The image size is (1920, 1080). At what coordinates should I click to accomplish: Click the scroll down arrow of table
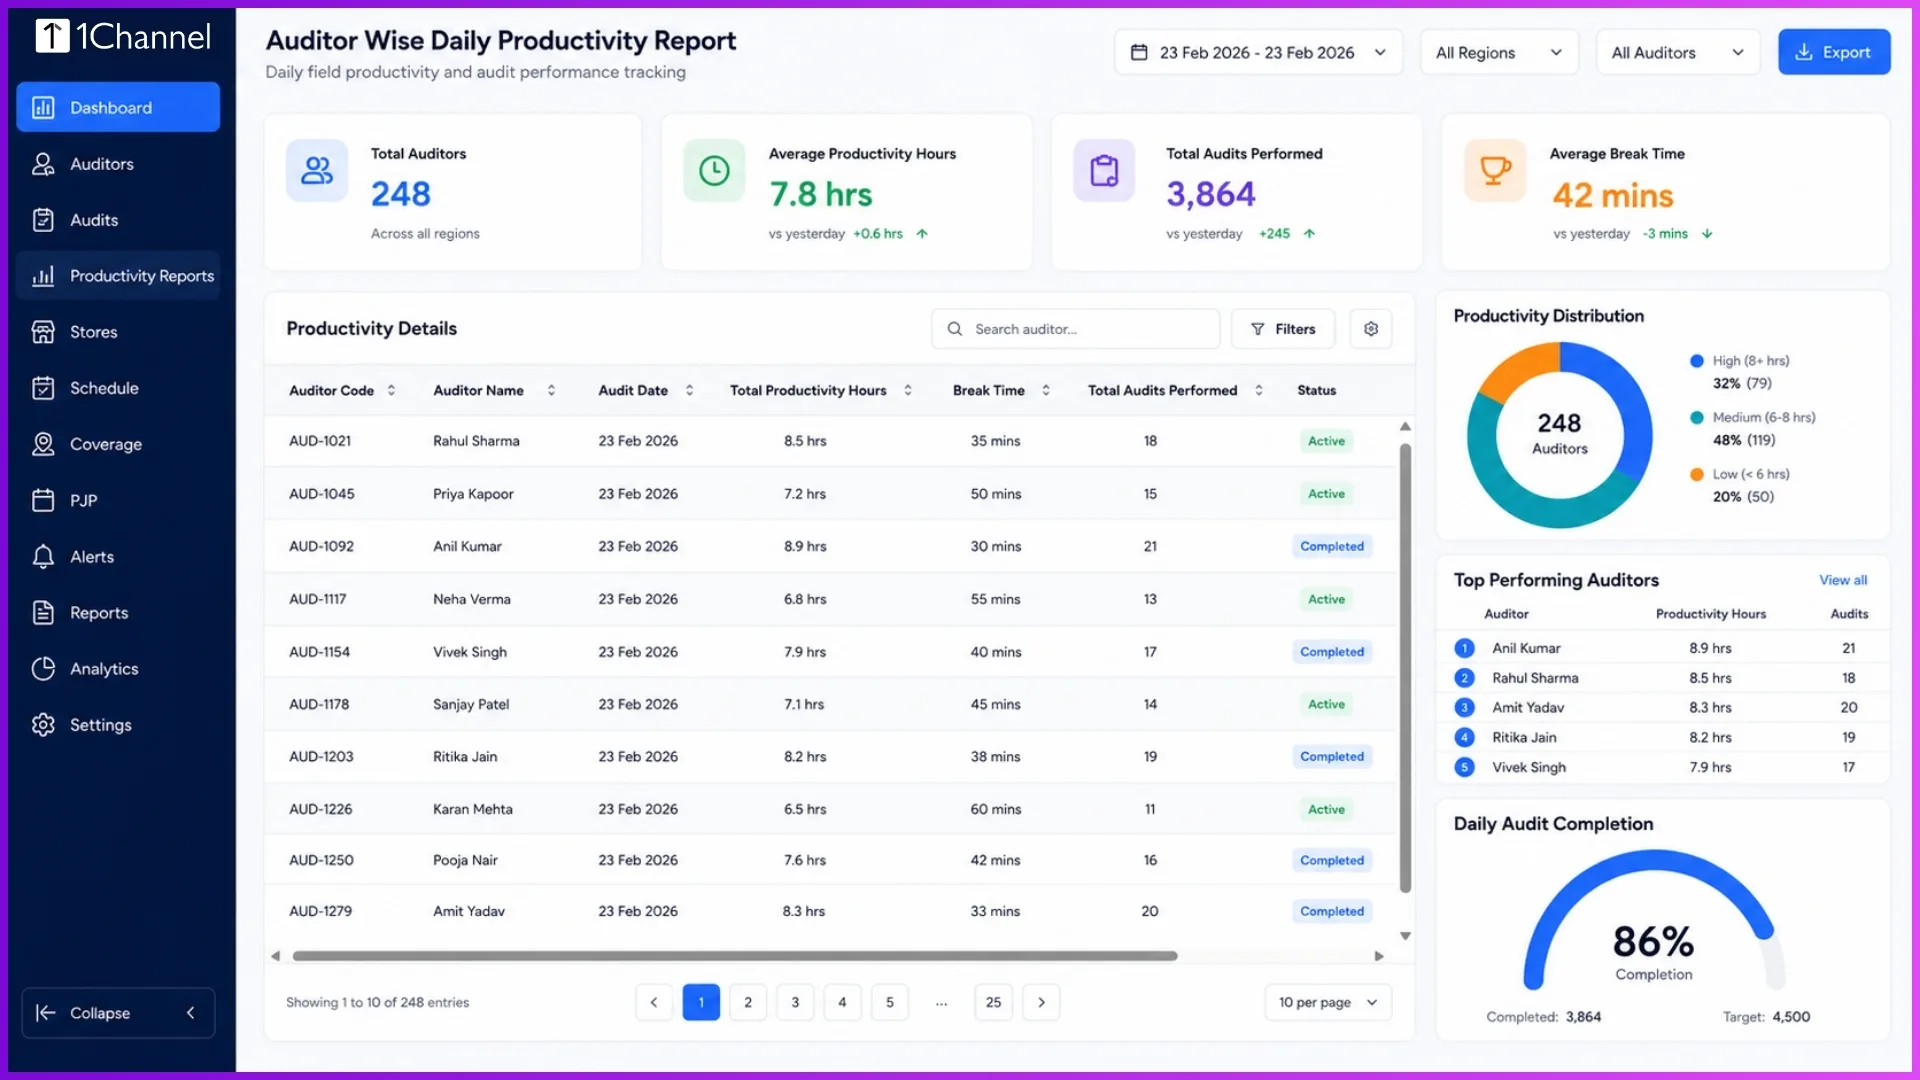click(x=1405, y=937)
